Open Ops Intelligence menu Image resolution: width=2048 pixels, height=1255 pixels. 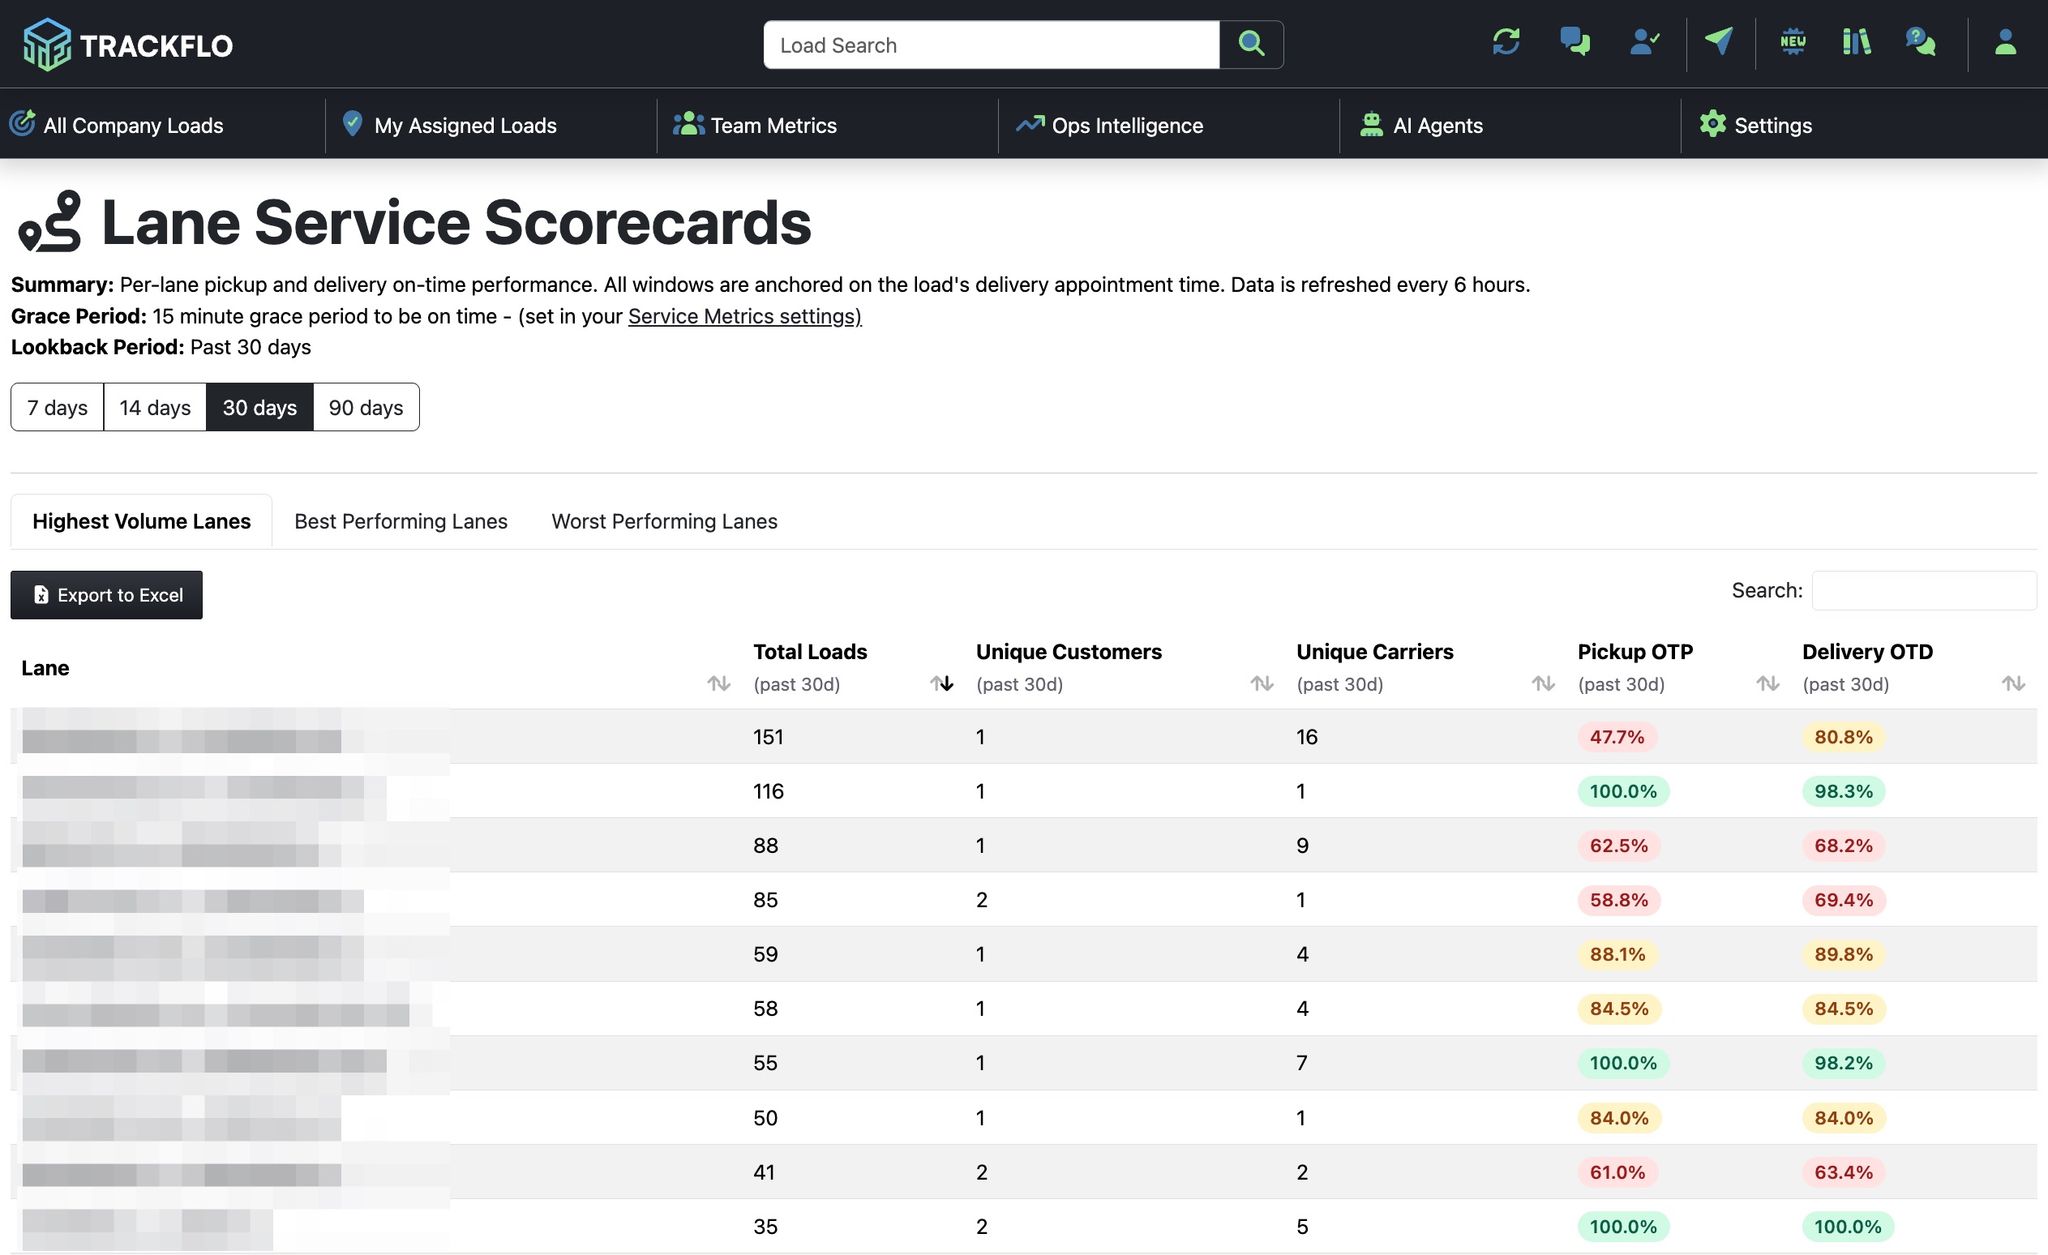(x=1110, y=125)
